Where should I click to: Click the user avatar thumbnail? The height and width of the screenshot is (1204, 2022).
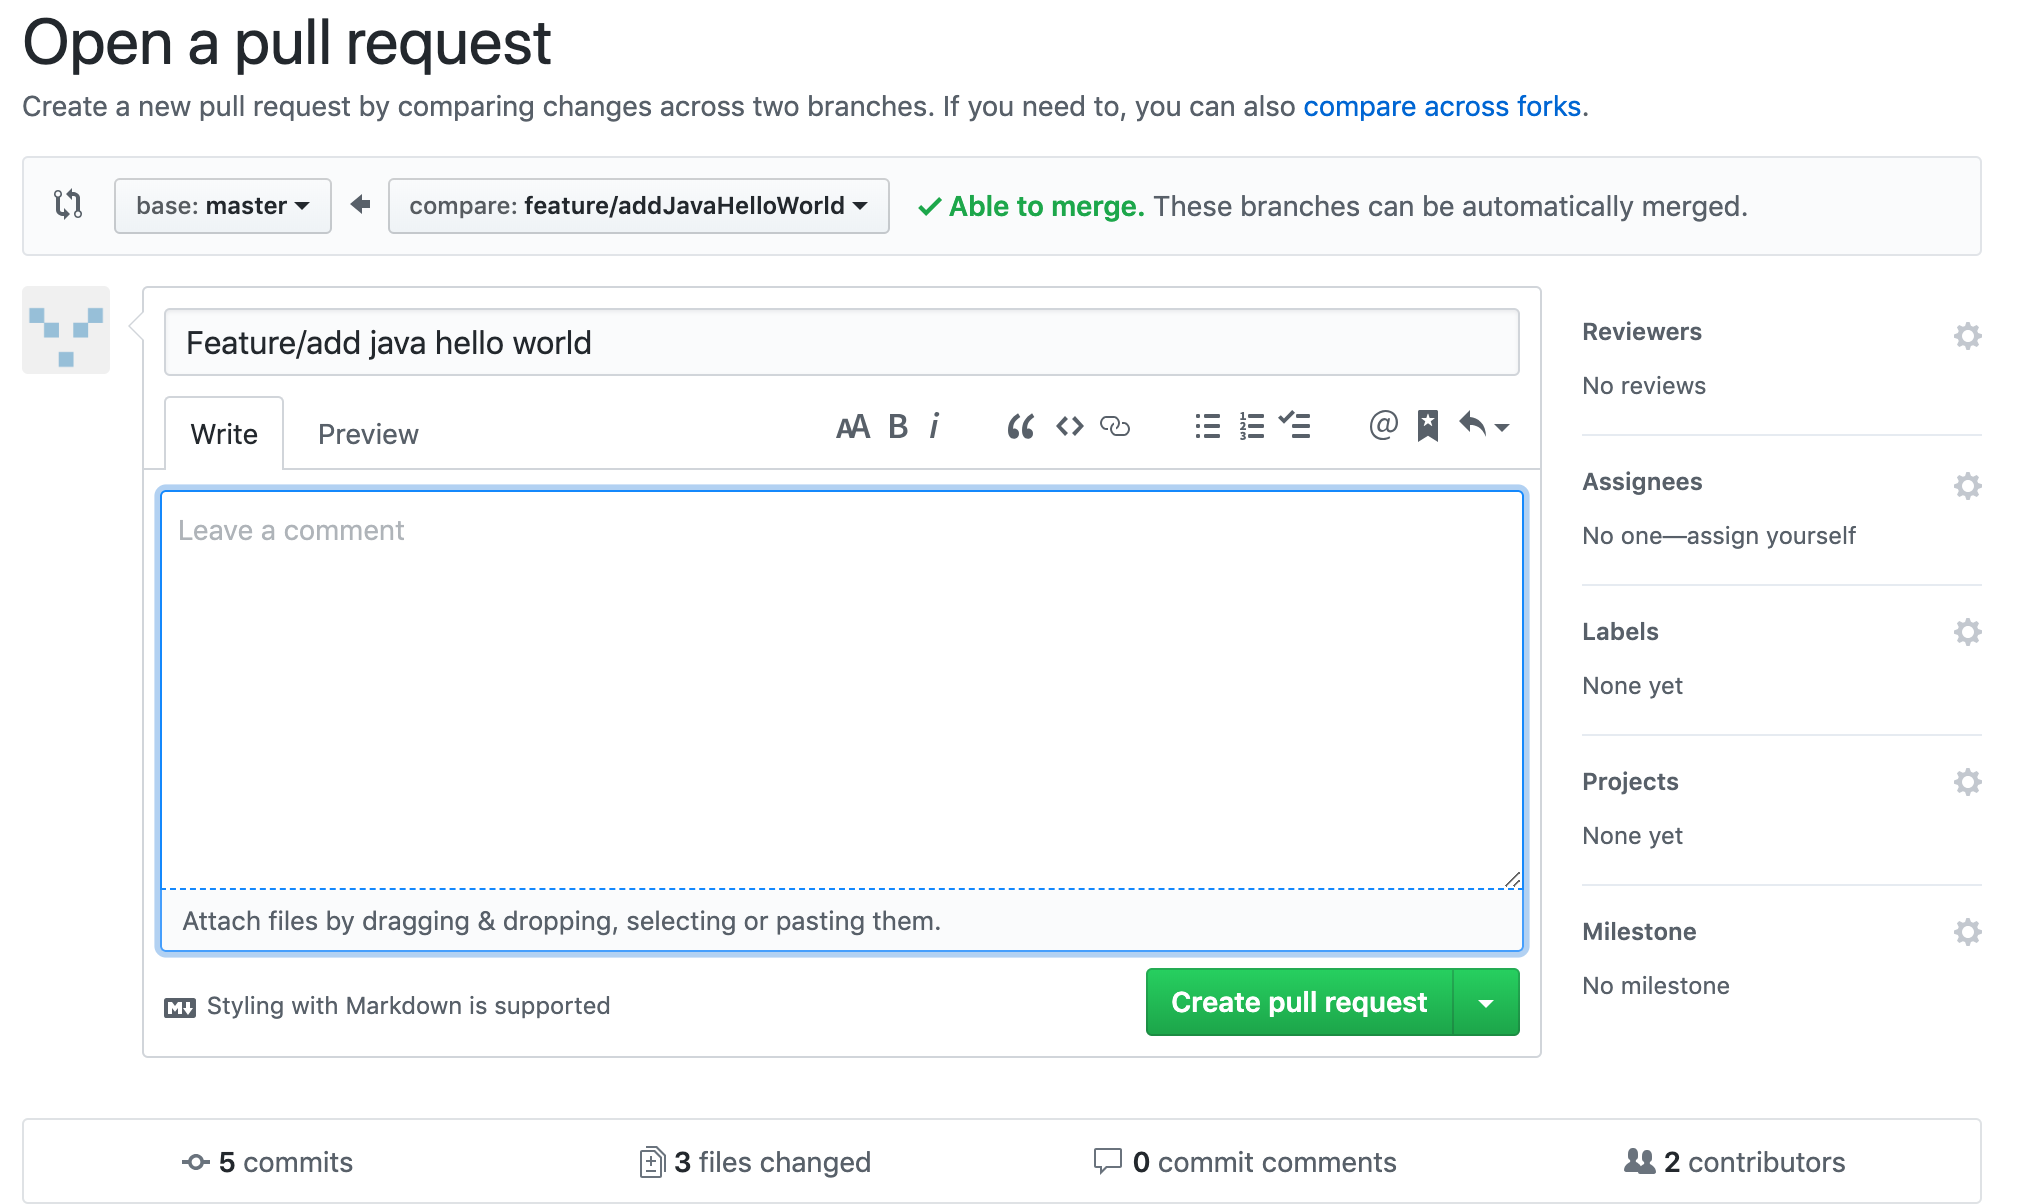66,330
